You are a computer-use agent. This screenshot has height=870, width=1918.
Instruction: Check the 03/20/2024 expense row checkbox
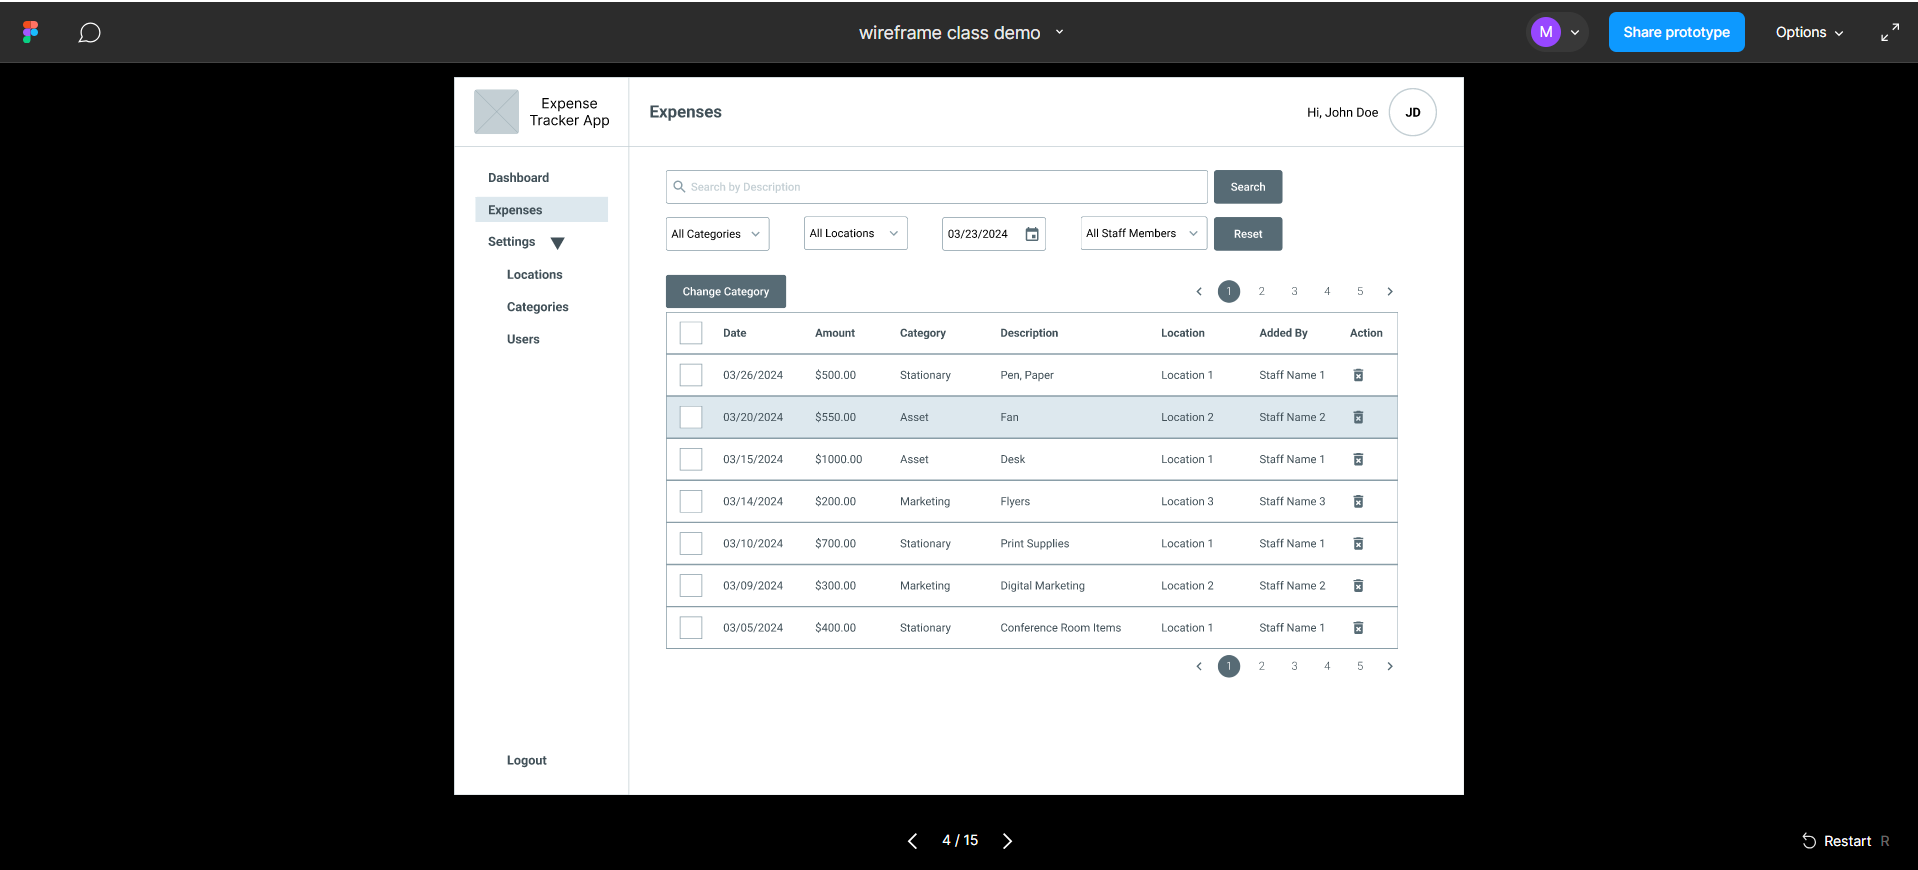click(691, 417)
